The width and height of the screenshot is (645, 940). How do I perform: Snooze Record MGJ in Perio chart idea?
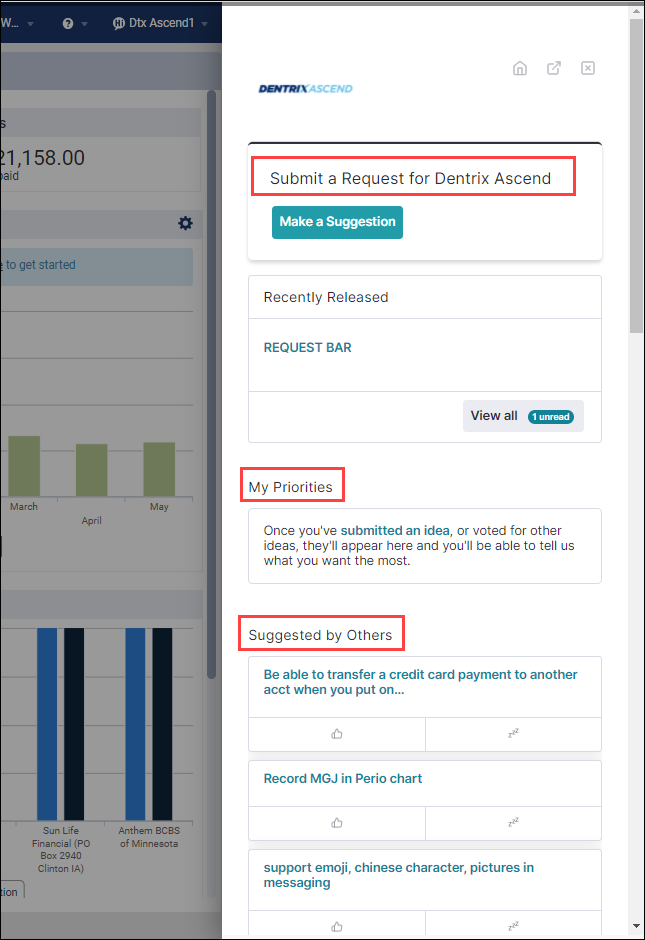coord(513,823)
